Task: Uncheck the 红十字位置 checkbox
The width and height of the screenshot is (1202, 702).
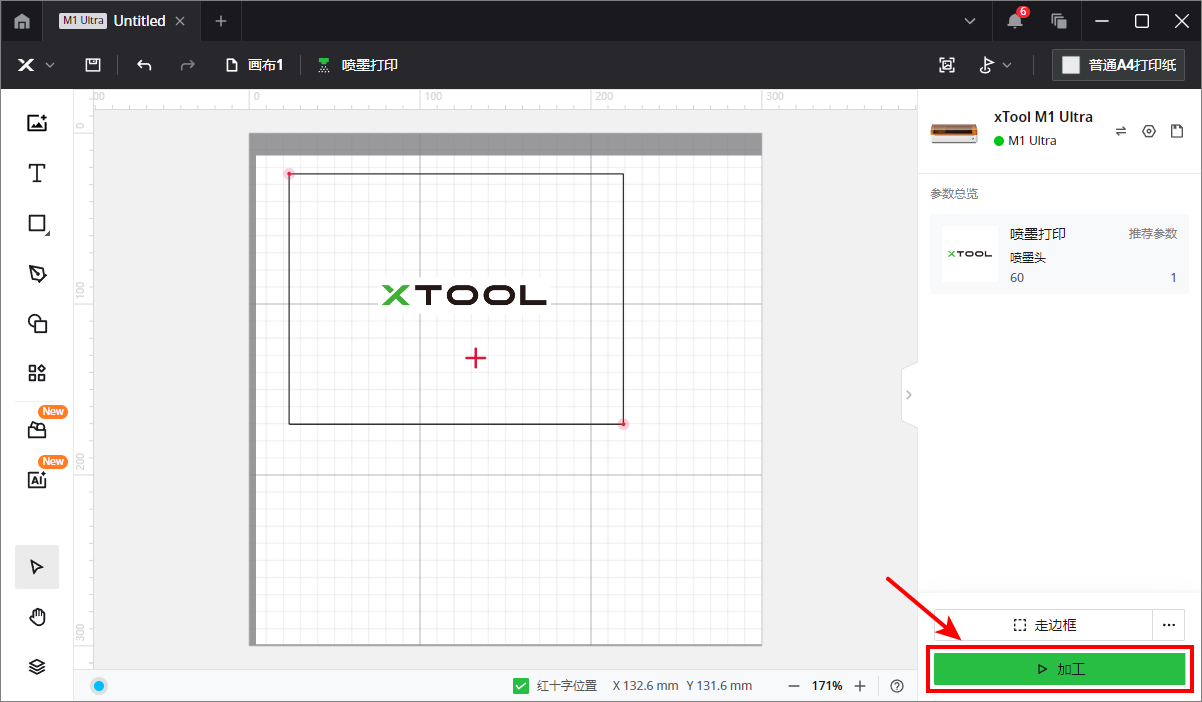Action: (x=521, y=686)
